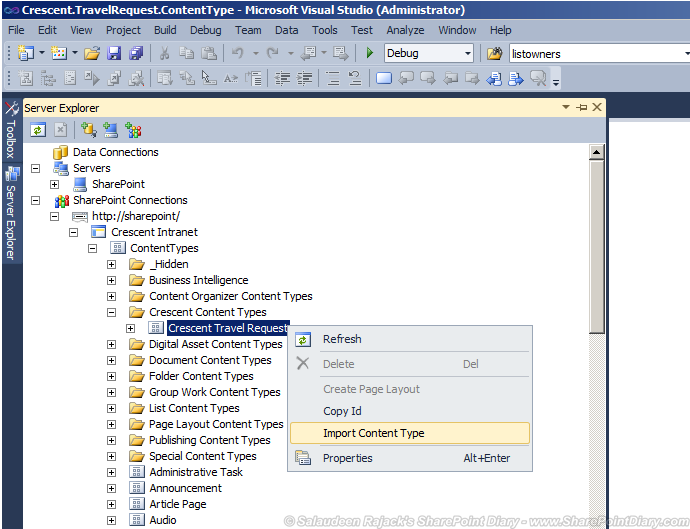Start debugging with the green play icon
690x529 pixels.
point(370,53)
